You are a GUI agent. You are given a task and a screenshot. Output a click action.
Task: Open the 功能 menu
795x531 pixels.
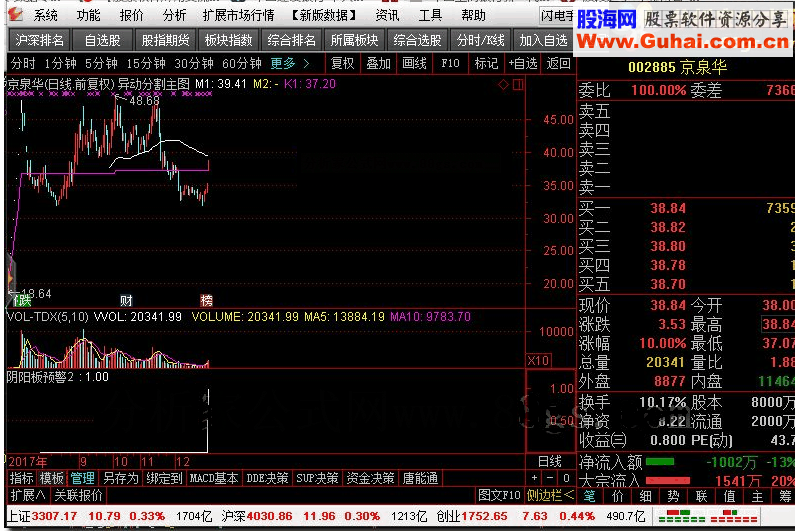coord(88,15)
